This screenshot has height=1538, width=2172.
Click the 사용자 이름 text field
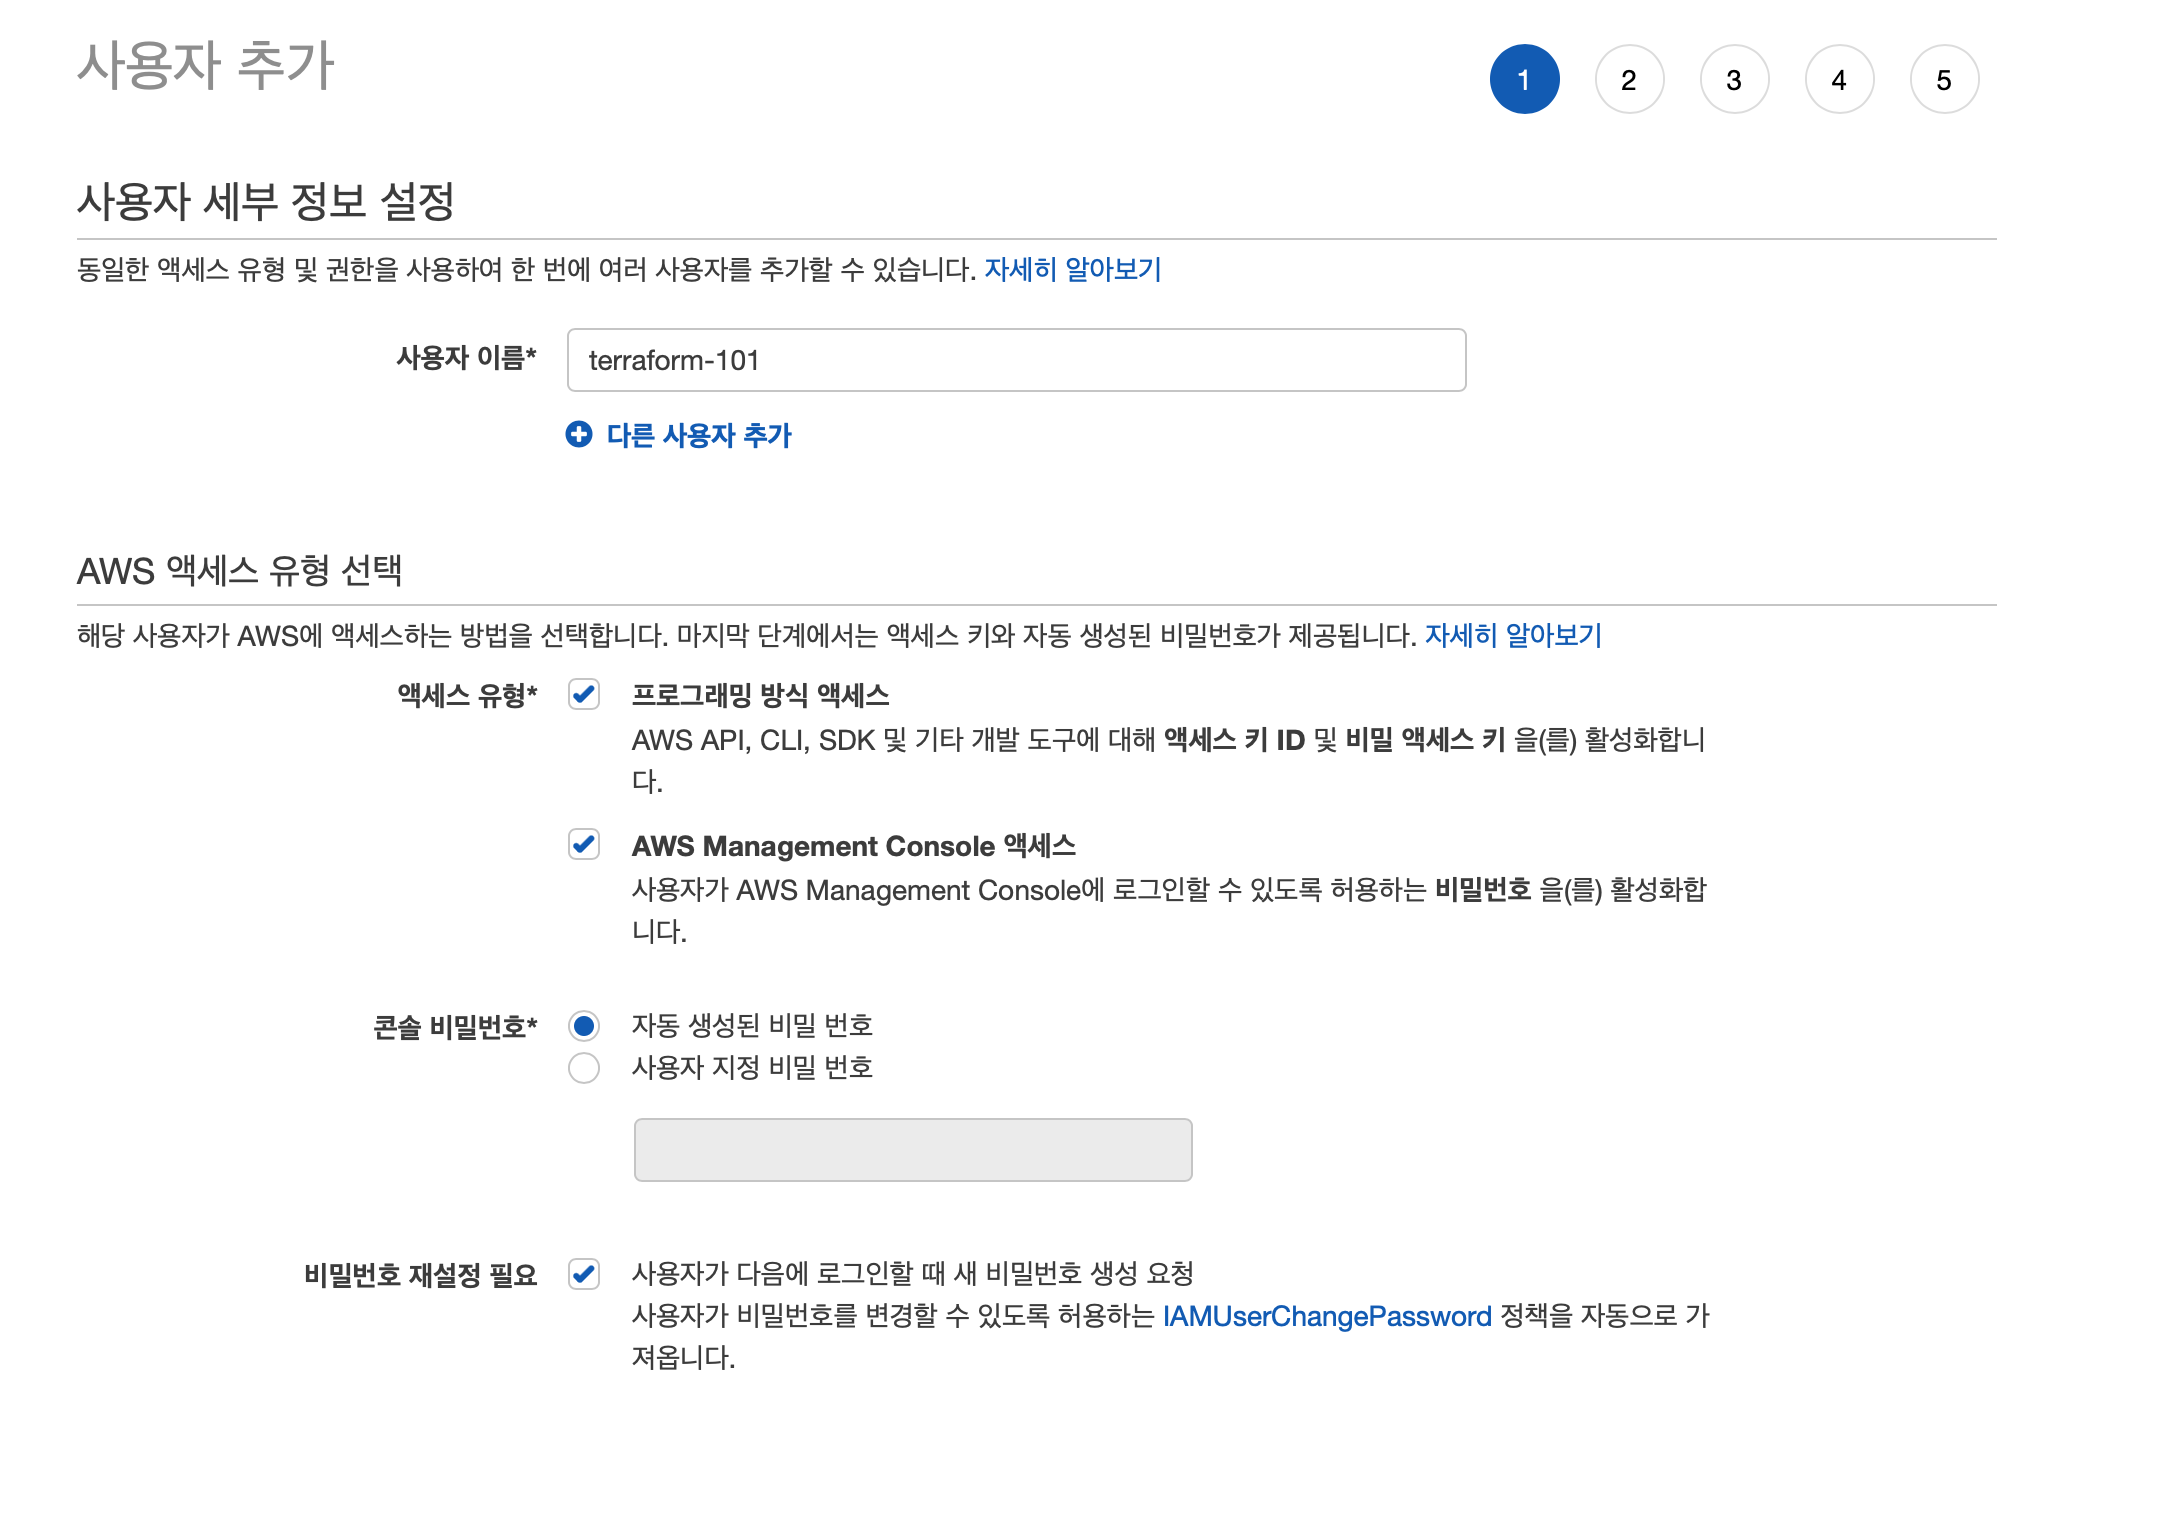point(1015,360)
